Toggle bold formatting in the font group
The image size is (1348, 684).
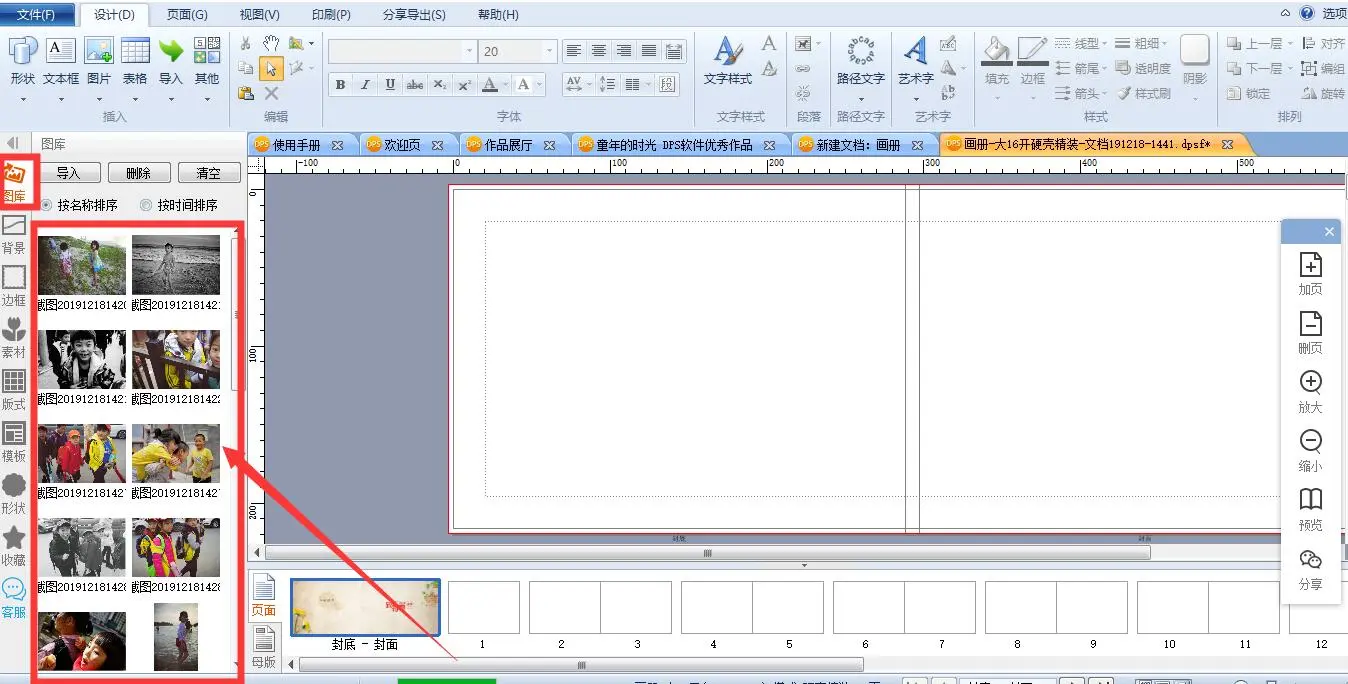tap(340, 85)
